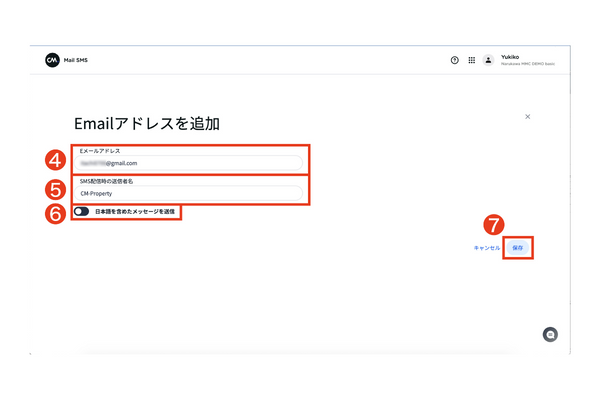Screen dimensions: 600x400
Task: Close the Emailアドレスを追加 dialog with X
Action: pos(528,117)
